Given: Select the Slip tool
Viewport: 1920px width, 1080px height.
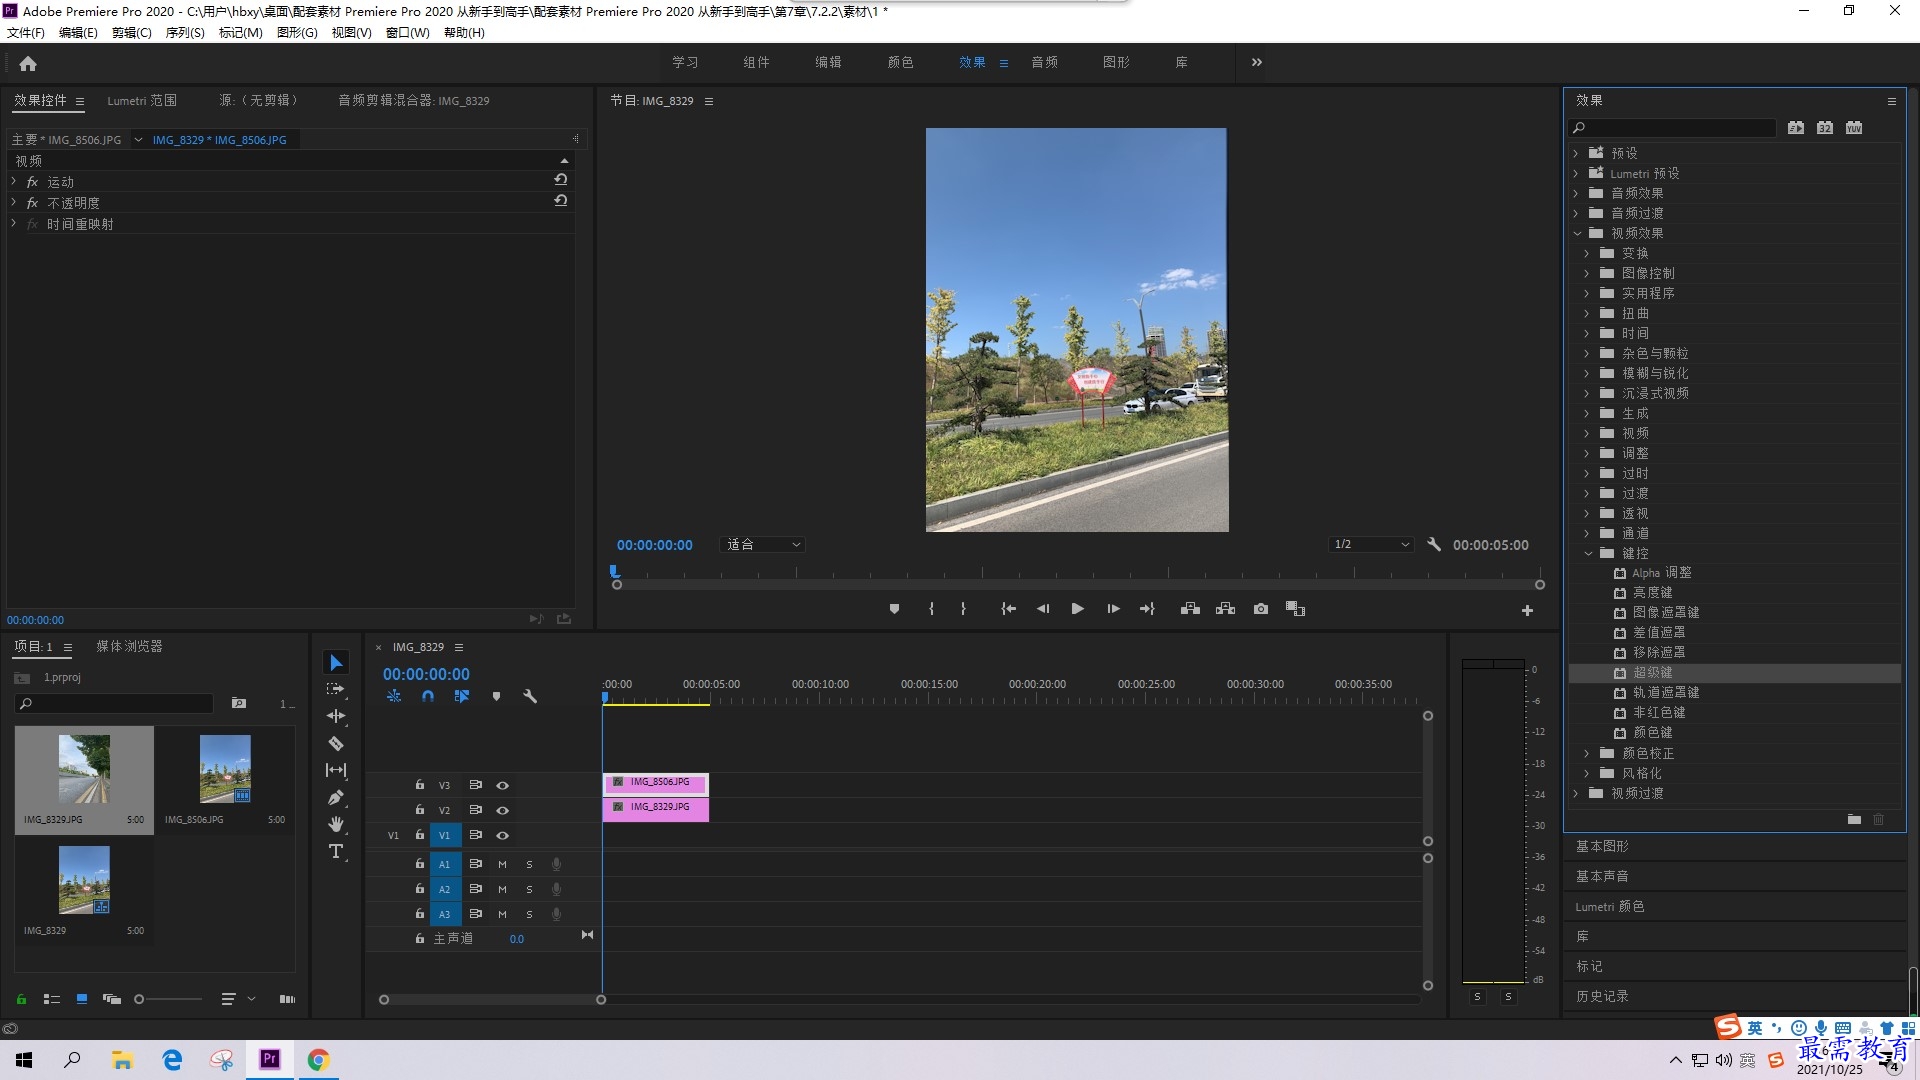Looking at the screenshot, I should pyautogui.click(x=336, y=770).
